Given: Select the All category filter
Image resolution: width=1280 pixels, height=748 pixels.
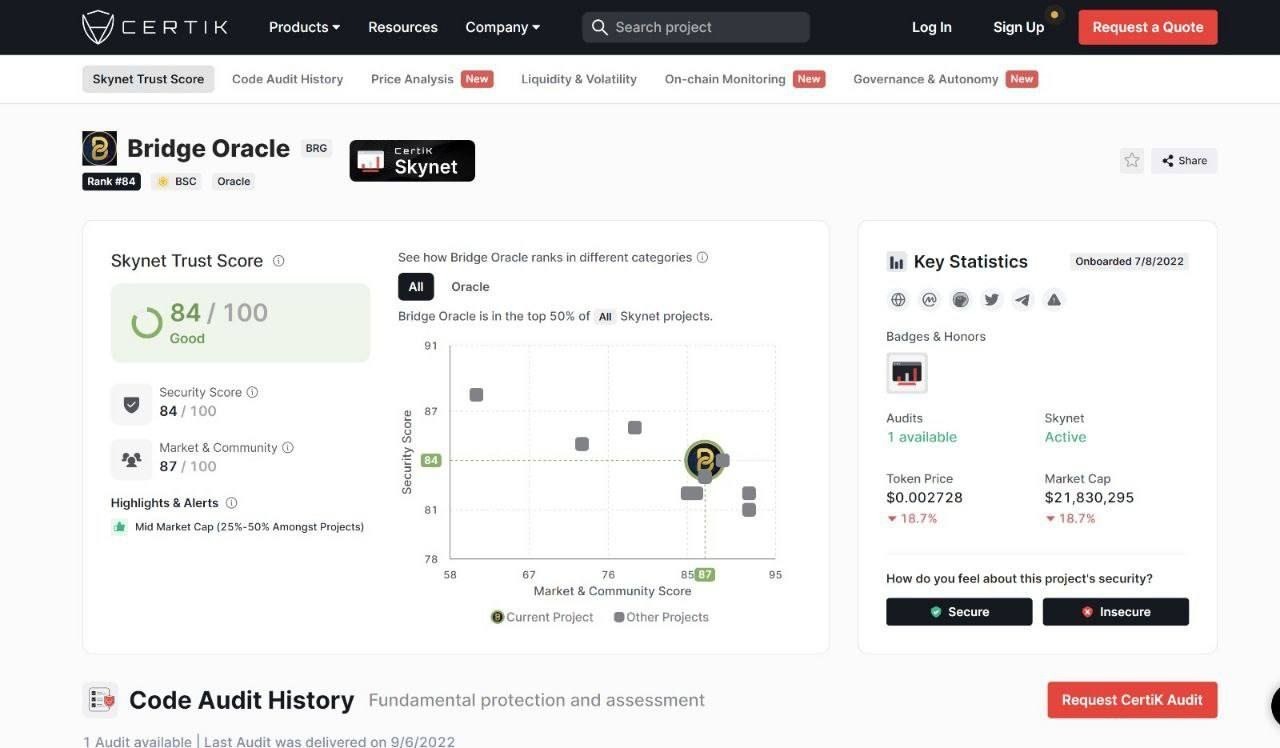Looking at the screenshot, I should click(x=416, y=286).
